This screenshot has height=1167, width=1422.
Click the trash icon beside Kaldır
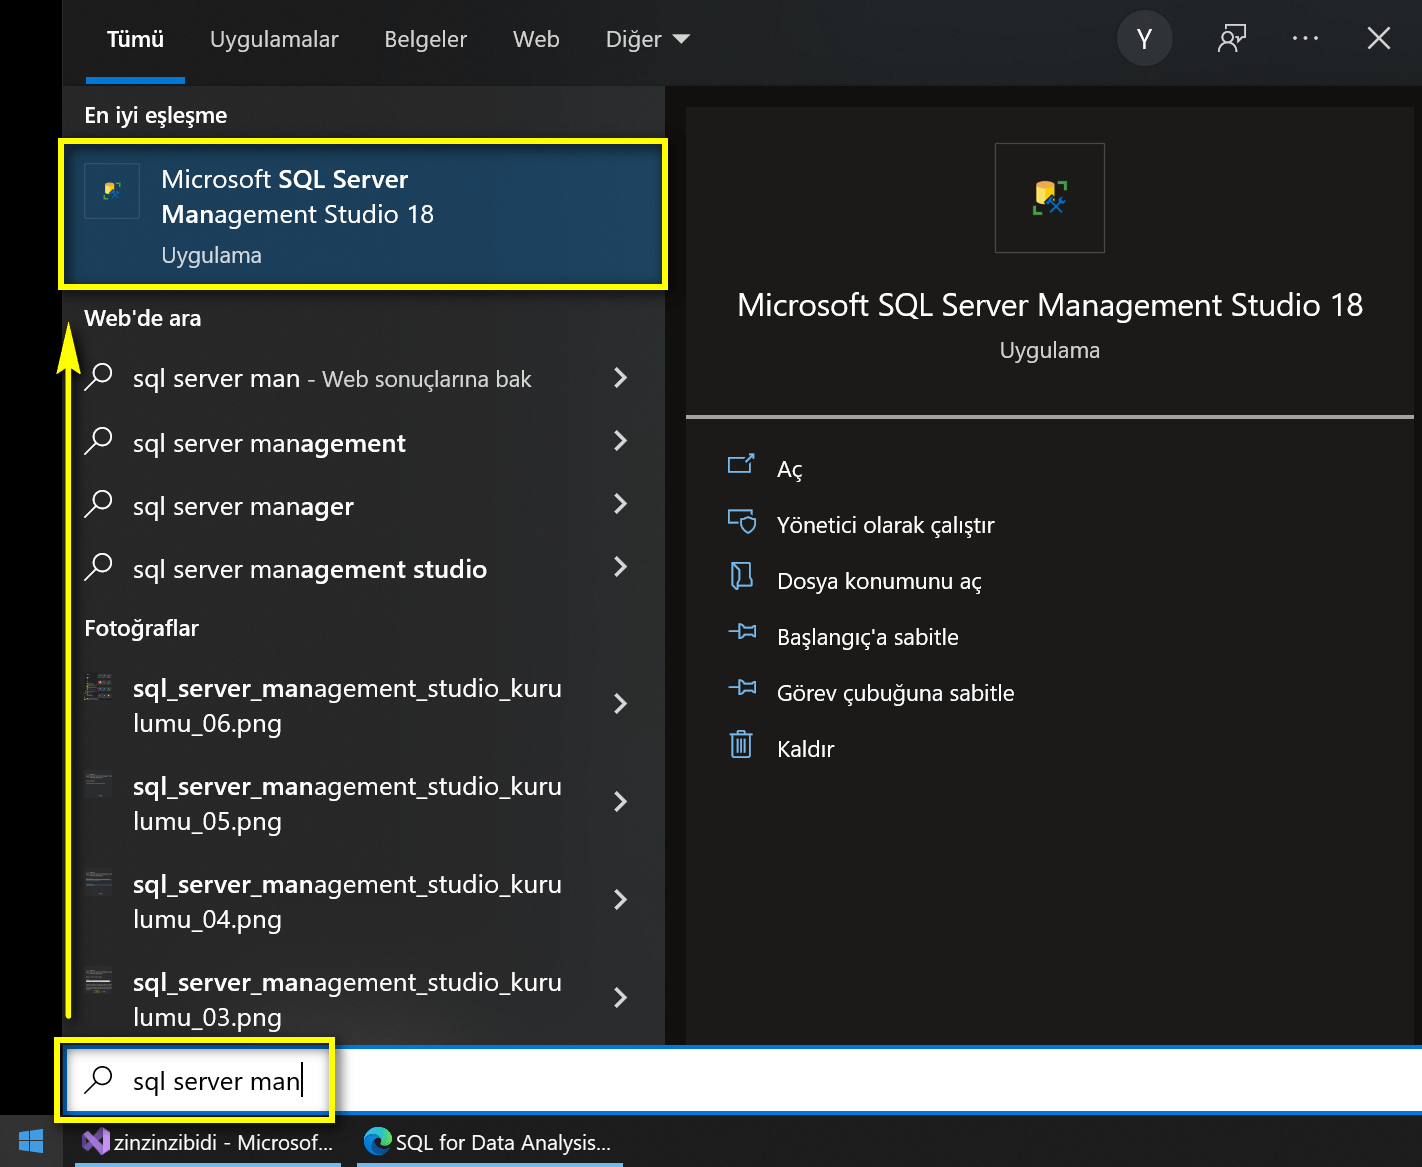(x=741, y=744)
